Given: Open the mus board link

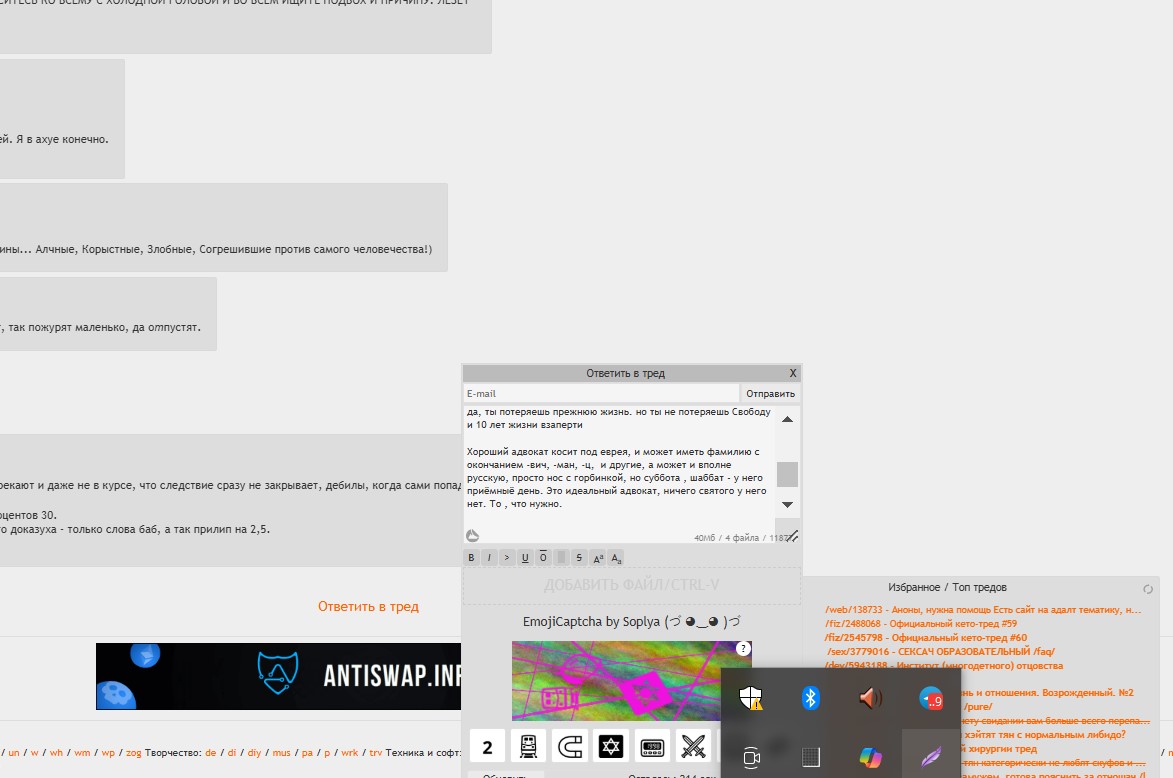Looking at the screenshot, I should [281, 753].
